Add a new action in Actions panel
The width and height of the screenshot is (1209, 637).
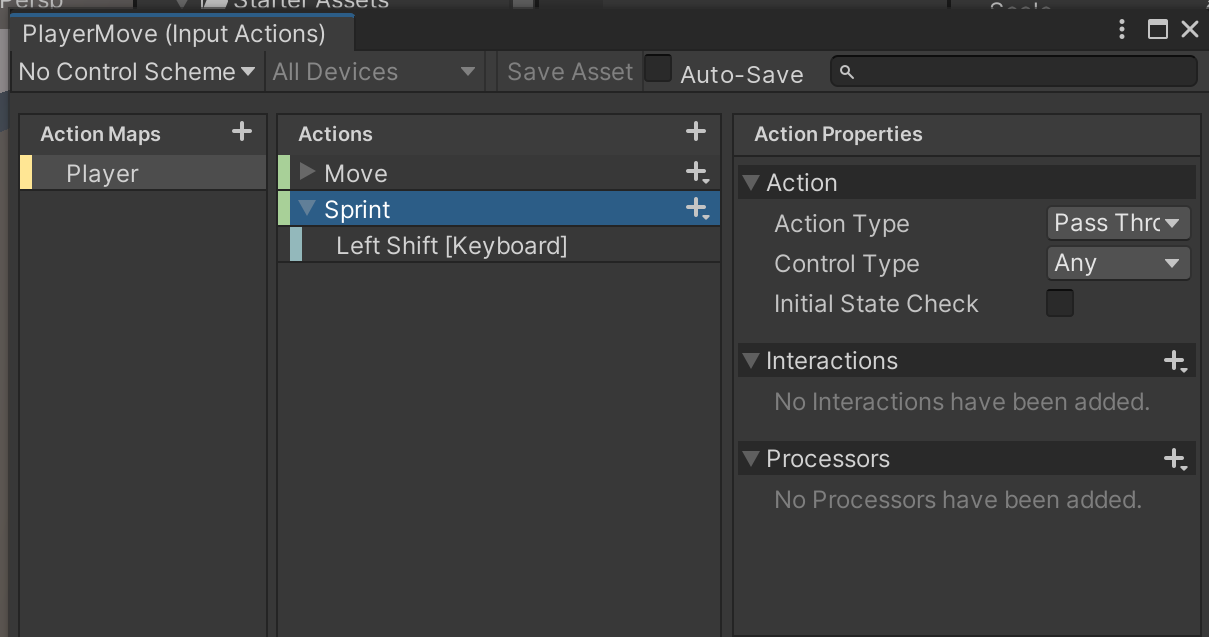coord(696,132)
